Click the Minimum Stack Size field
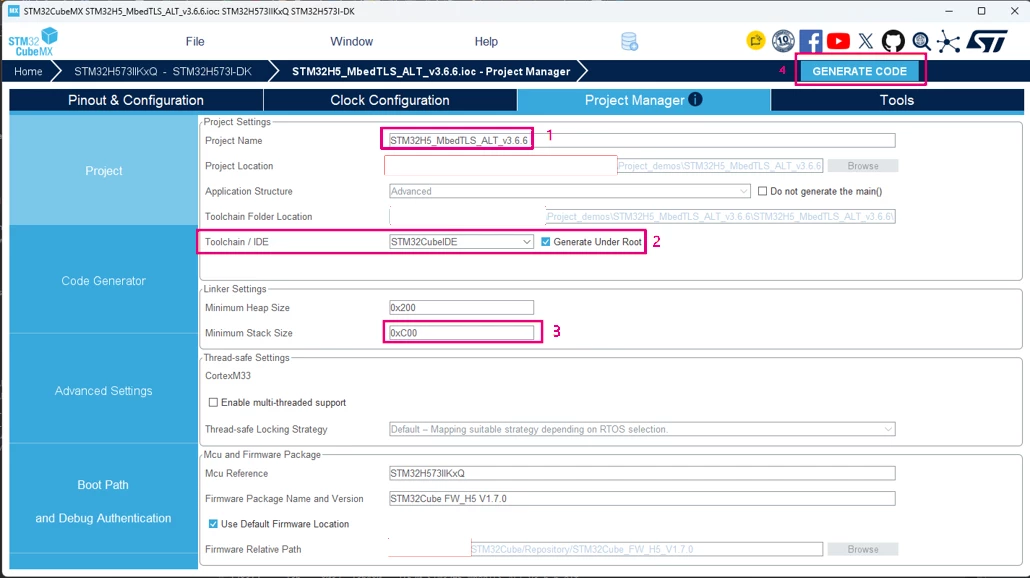This screenshot has height=578, width=1030. point(461,333)
